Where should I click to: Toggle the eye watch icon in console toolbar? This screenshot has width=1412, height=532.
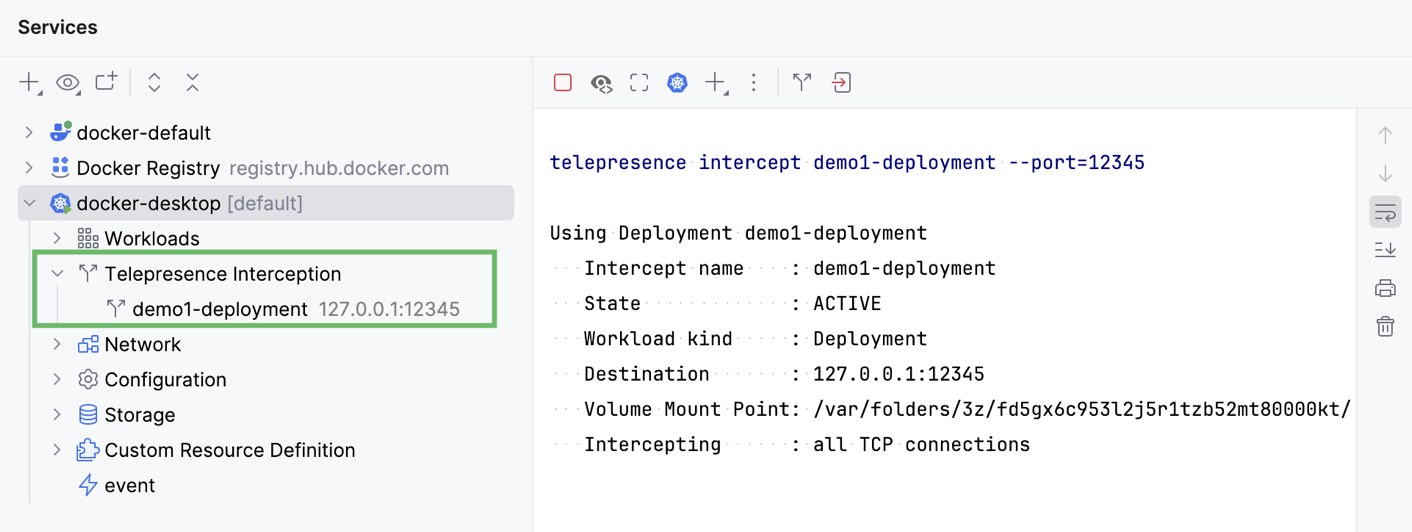click(601, 83)
